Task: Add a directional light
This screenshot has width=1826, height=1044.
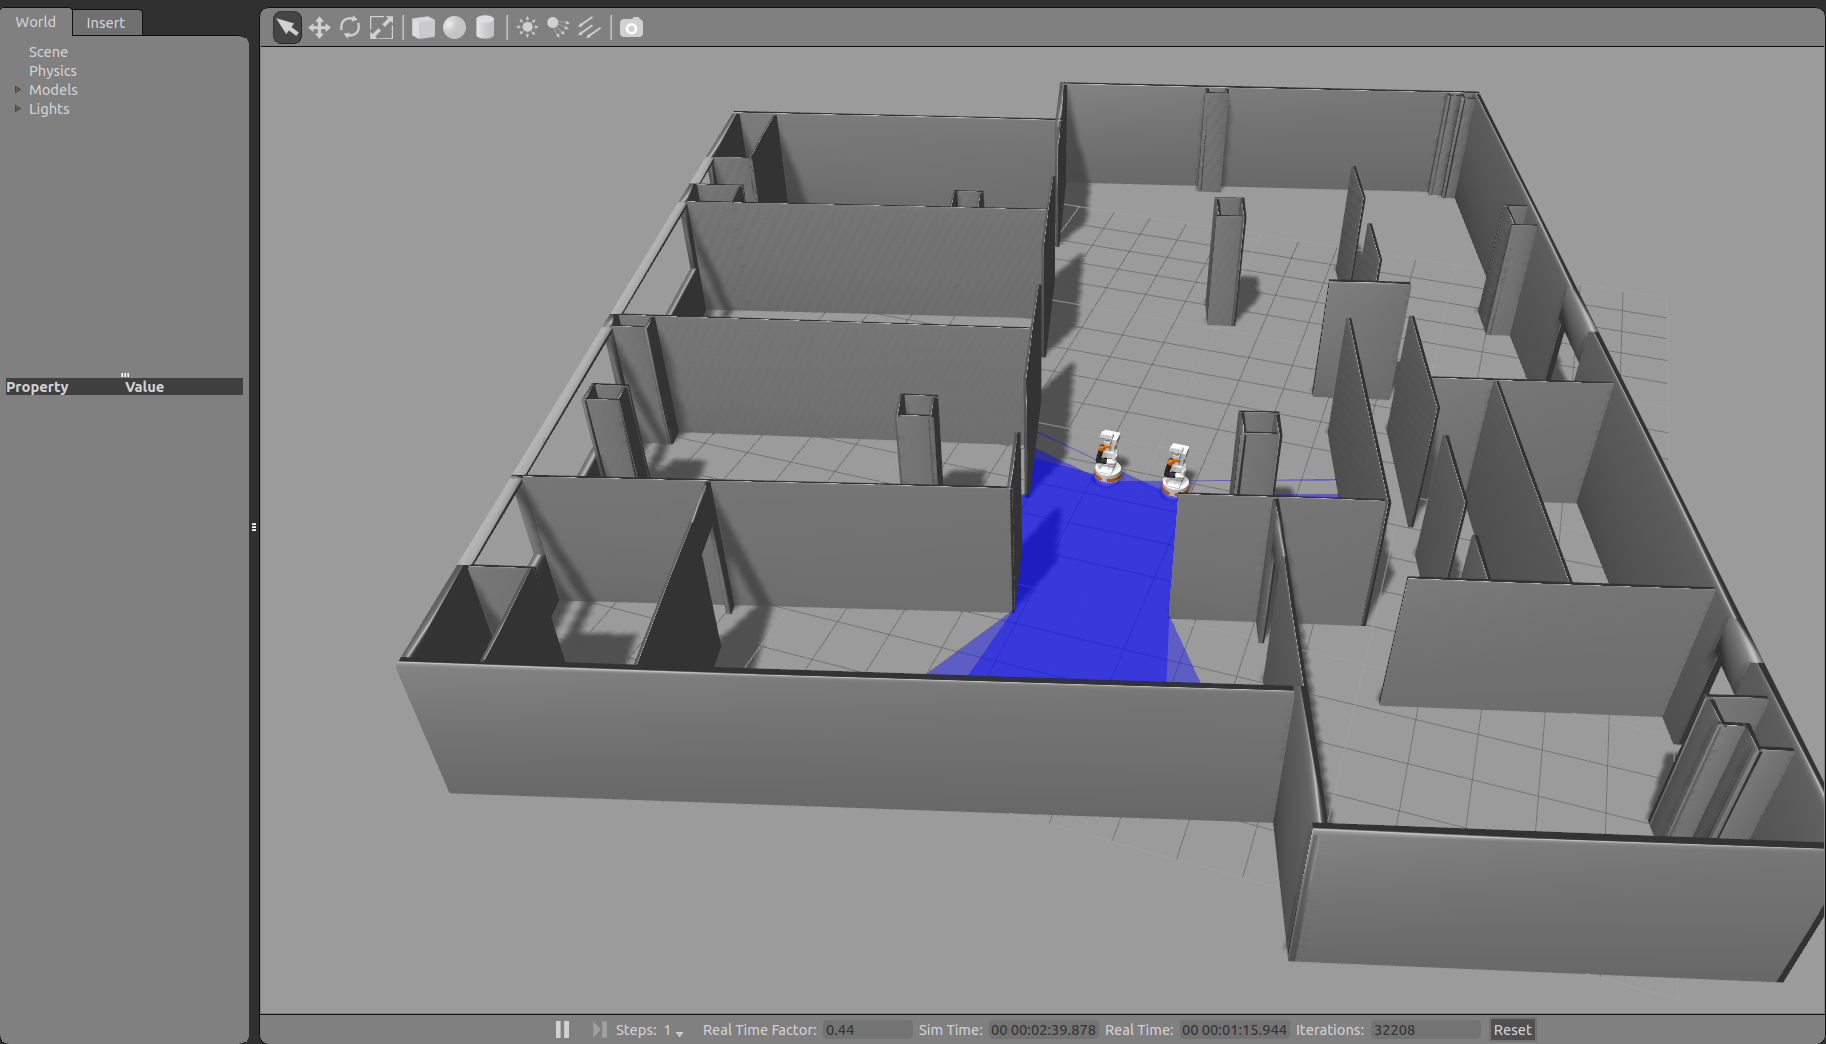Action: (x=589, y=28)
